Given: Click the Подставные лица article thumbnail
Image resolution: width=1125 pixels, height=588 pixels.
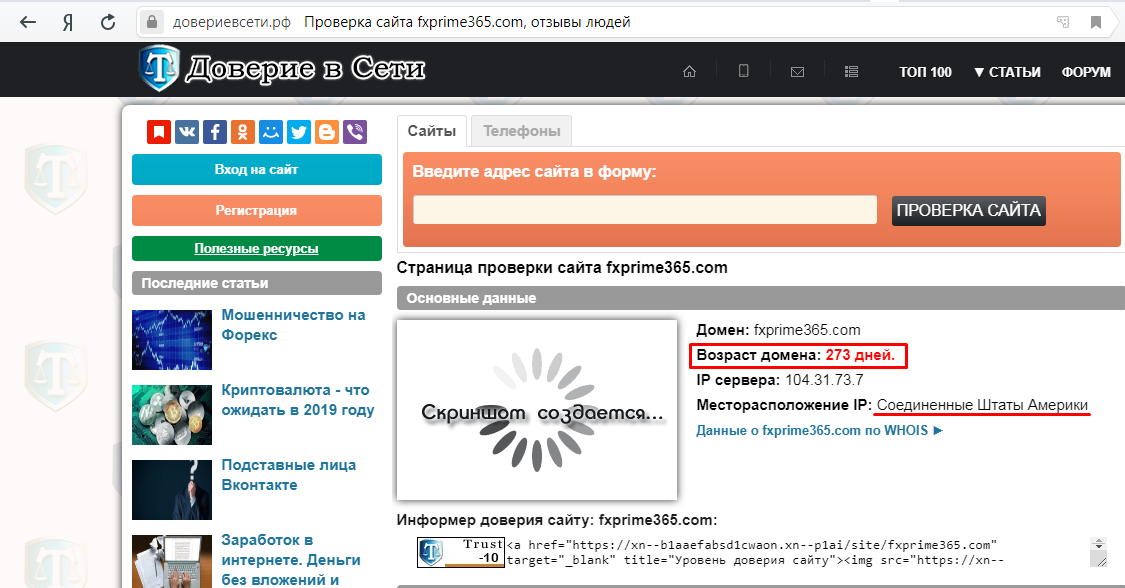Looking at the screenshot, I should pyautogui.click(x=172, y=490).
